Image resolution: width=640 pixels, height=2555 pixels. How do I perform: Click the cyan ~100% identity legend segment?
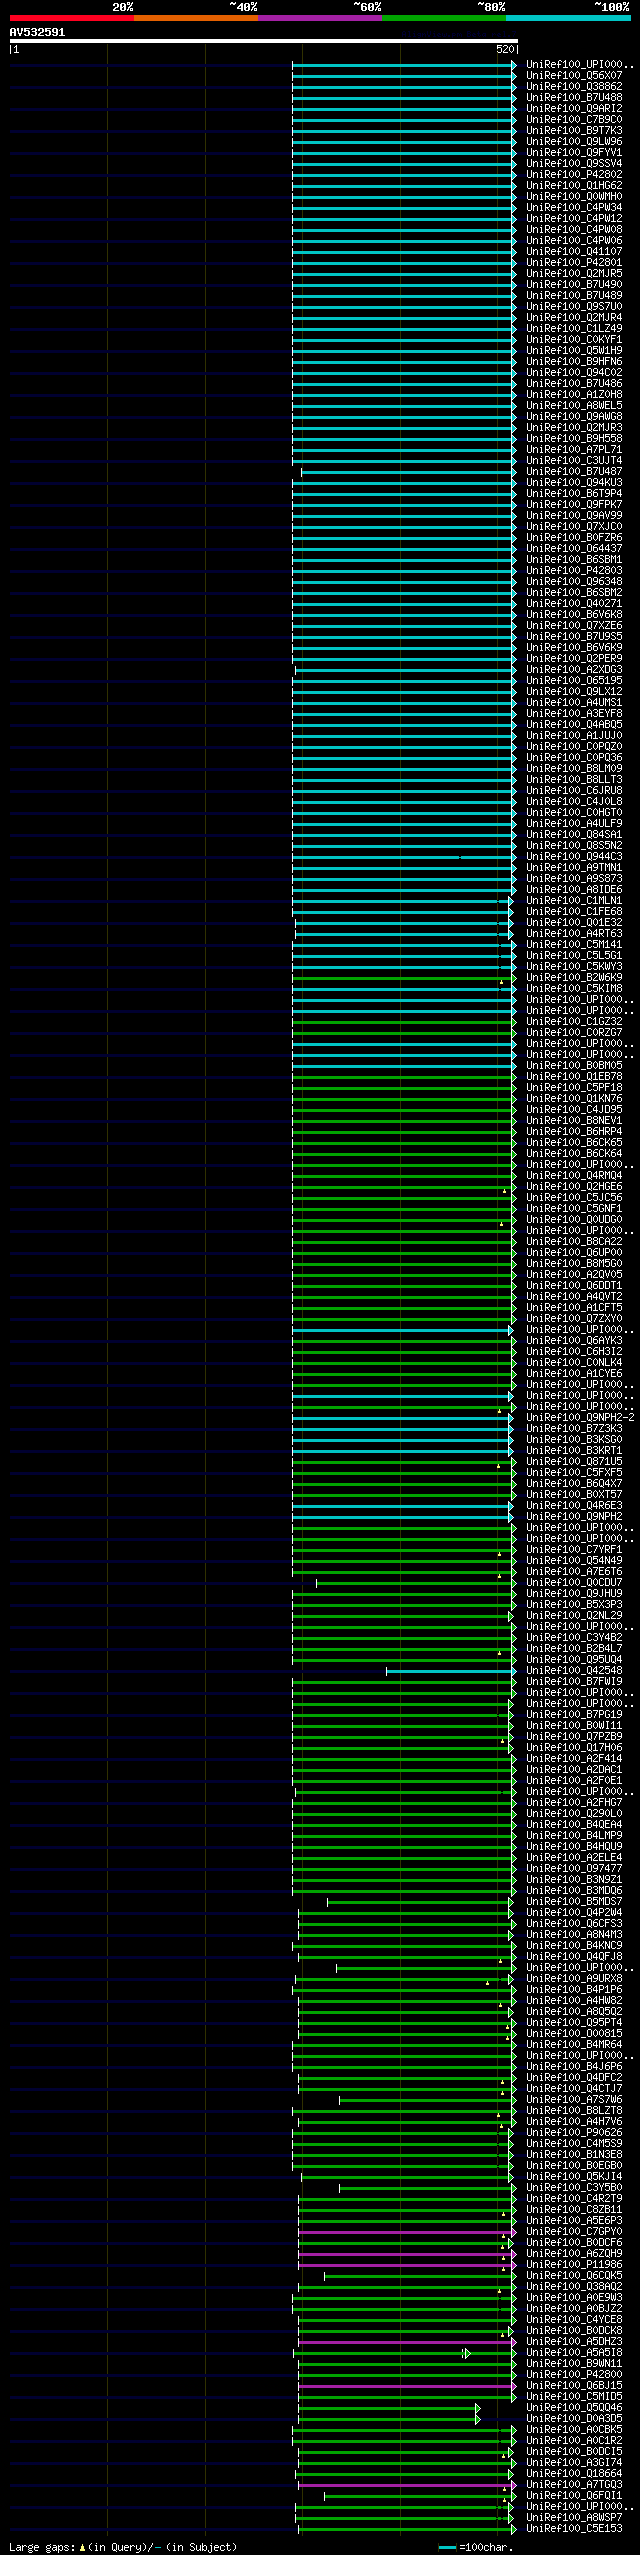coord(567,18)
